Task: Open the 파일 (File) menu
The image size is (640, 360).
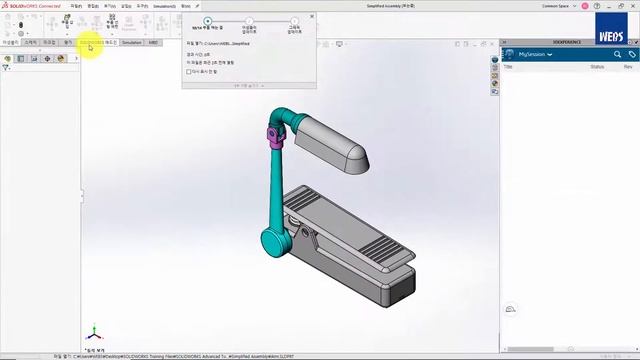Action: click(76, 6)
